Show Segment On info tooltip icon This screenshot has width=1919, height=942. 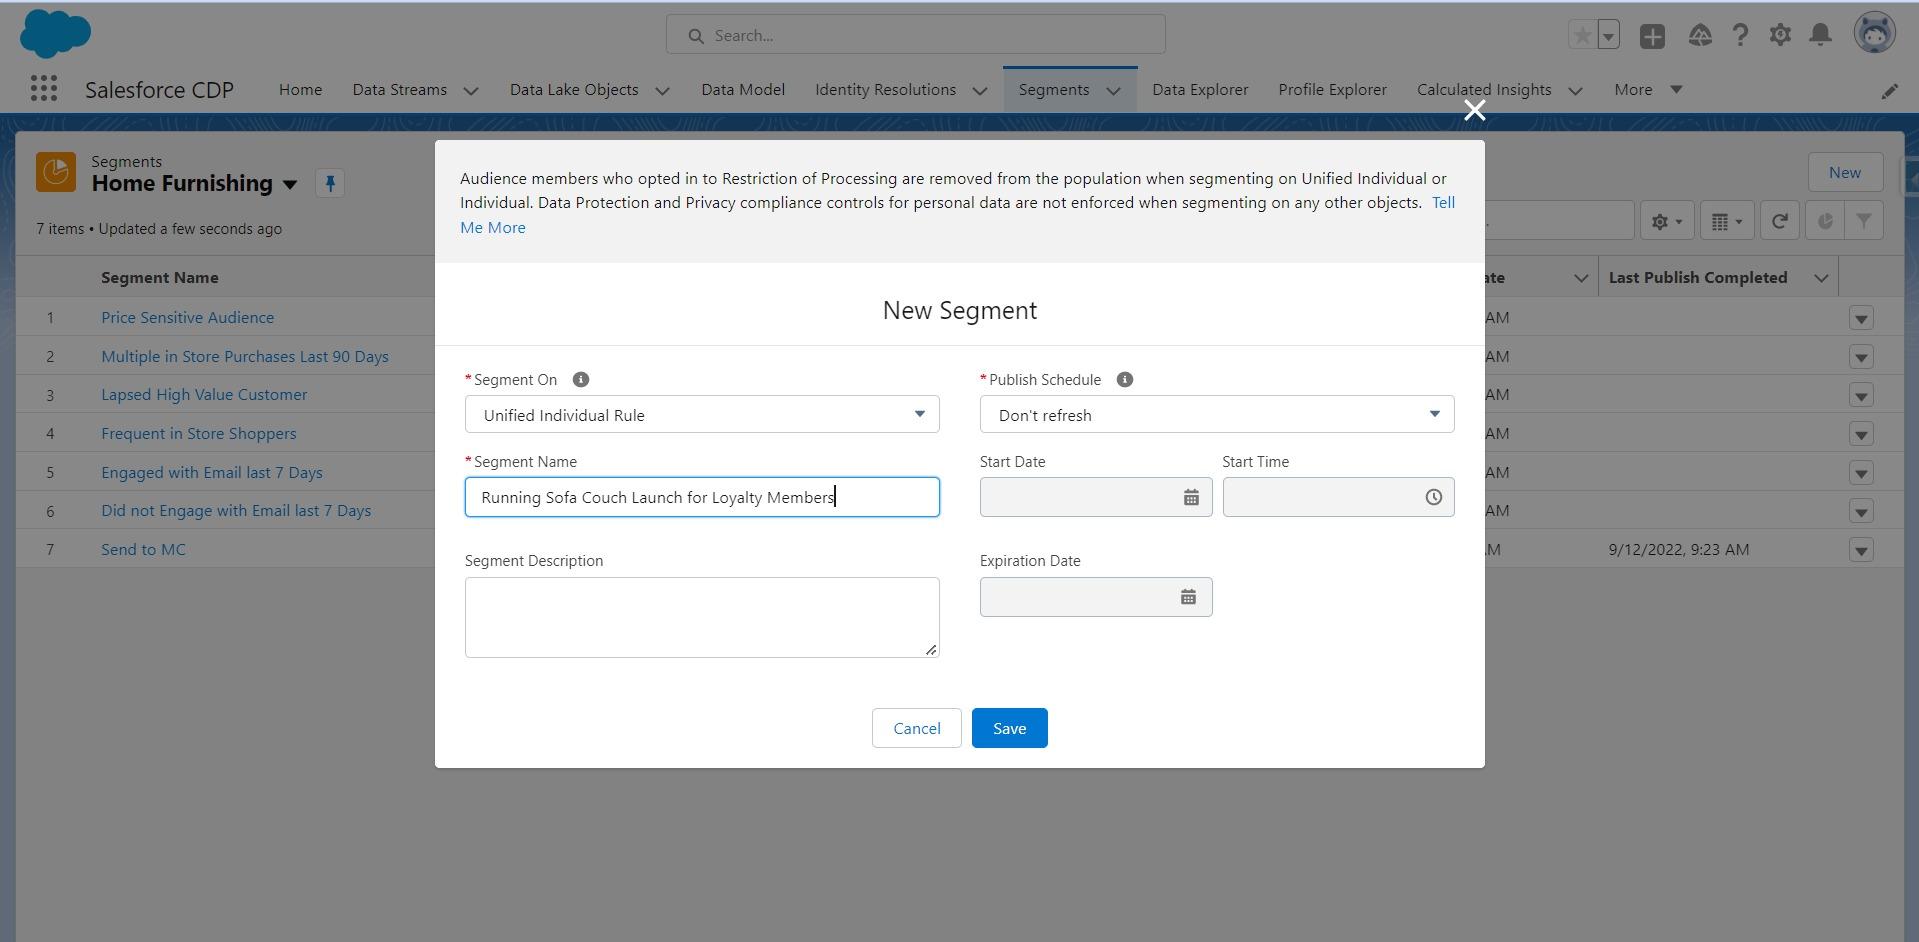coord(581,380)
